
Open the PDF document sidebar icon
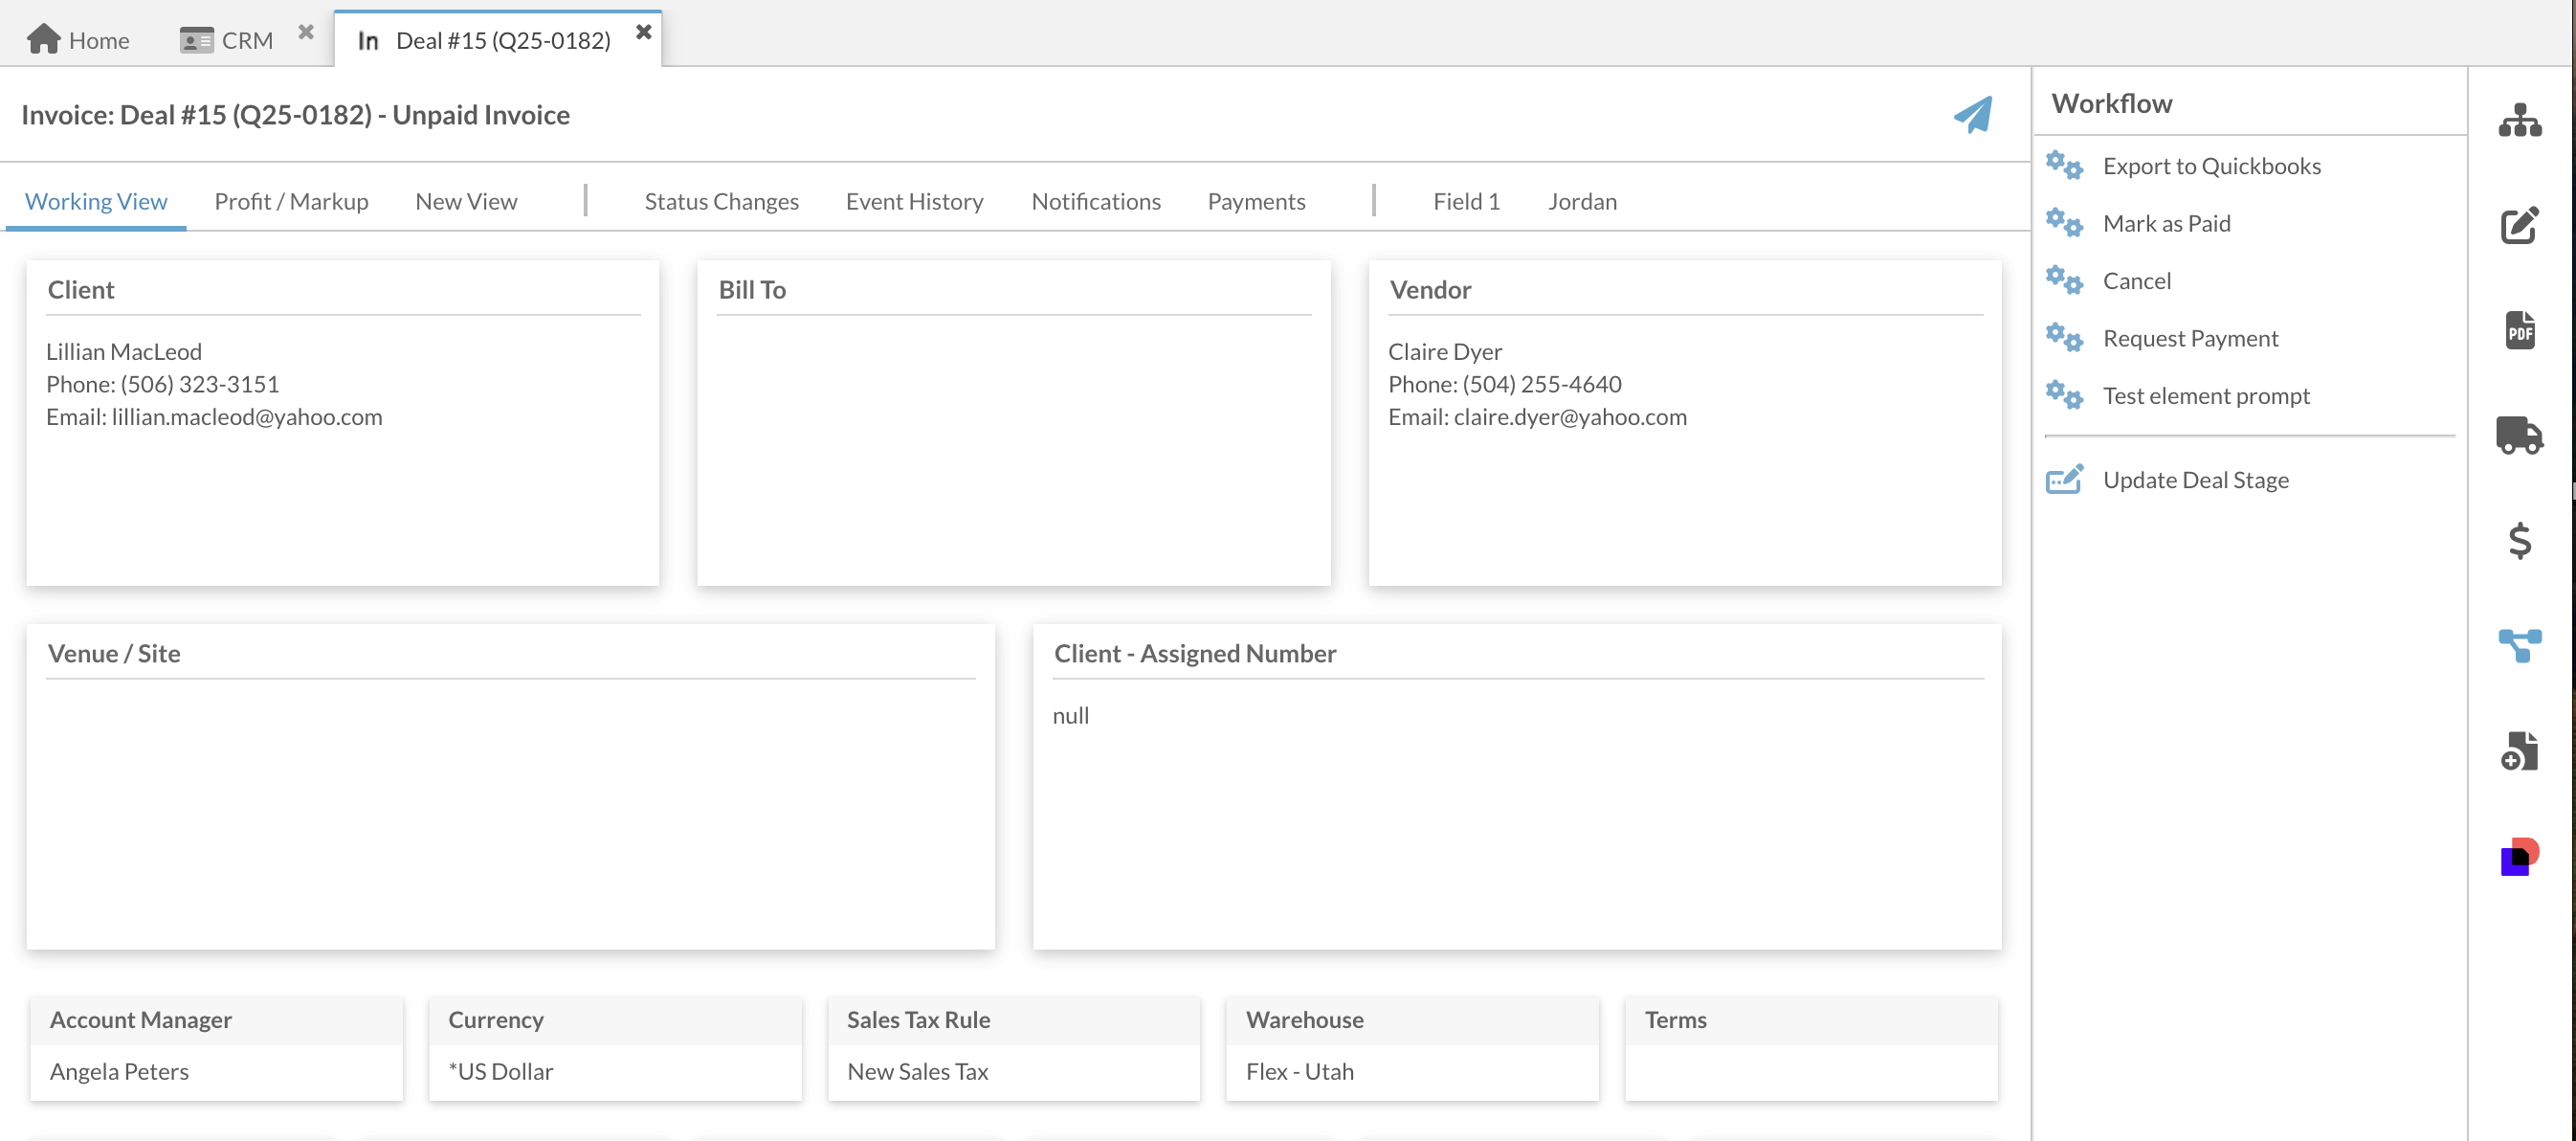click(x=2519, y=331)
